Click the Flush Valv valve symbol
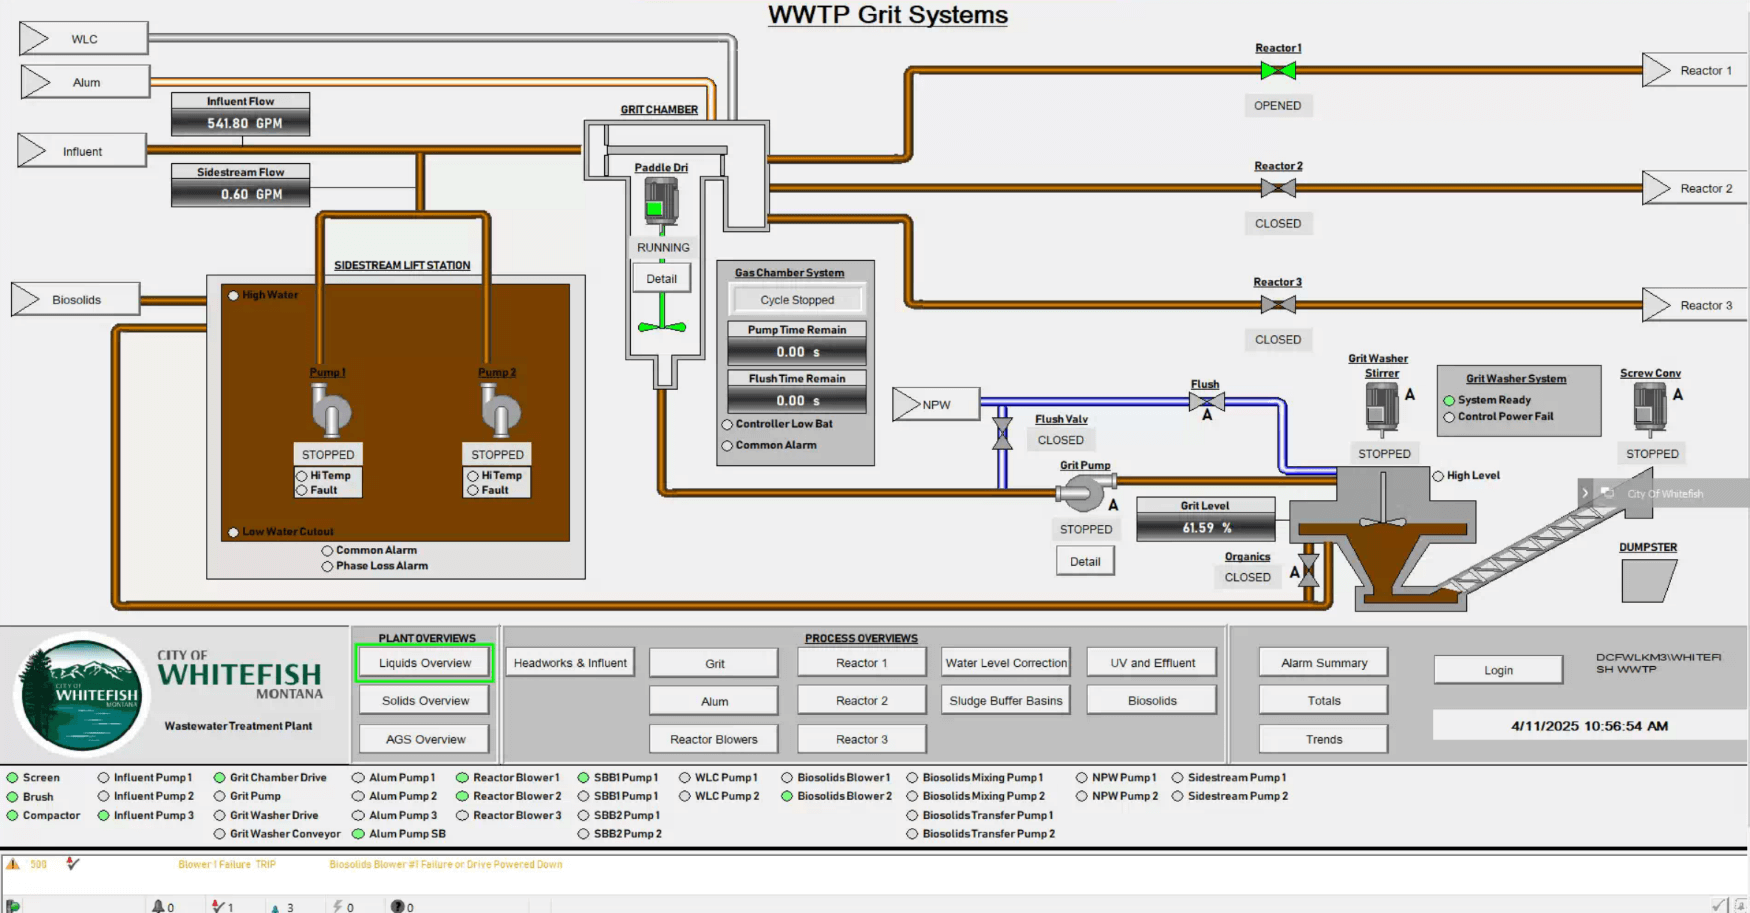The height and width of the screenshot is (913, 1750). click(x=1002, y=434)
